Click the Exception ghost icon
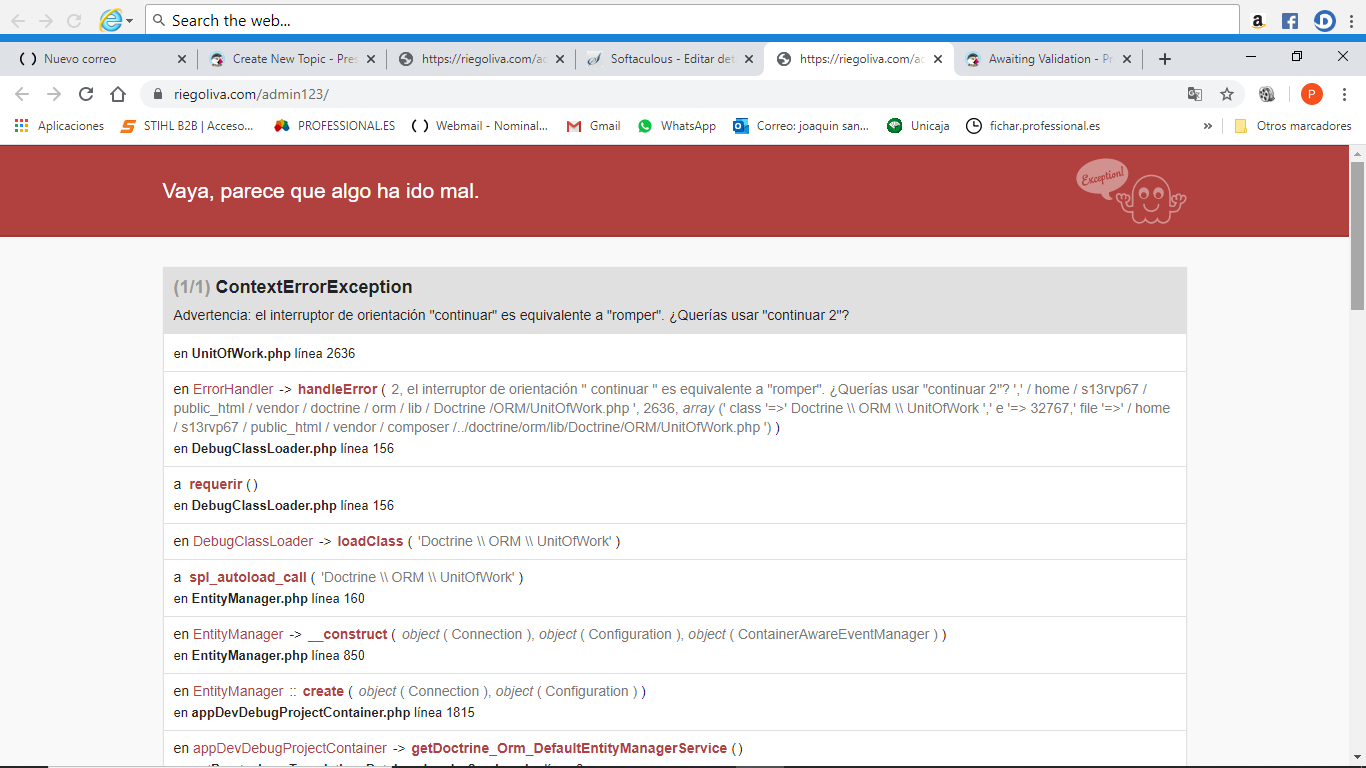 point(1131,191)
